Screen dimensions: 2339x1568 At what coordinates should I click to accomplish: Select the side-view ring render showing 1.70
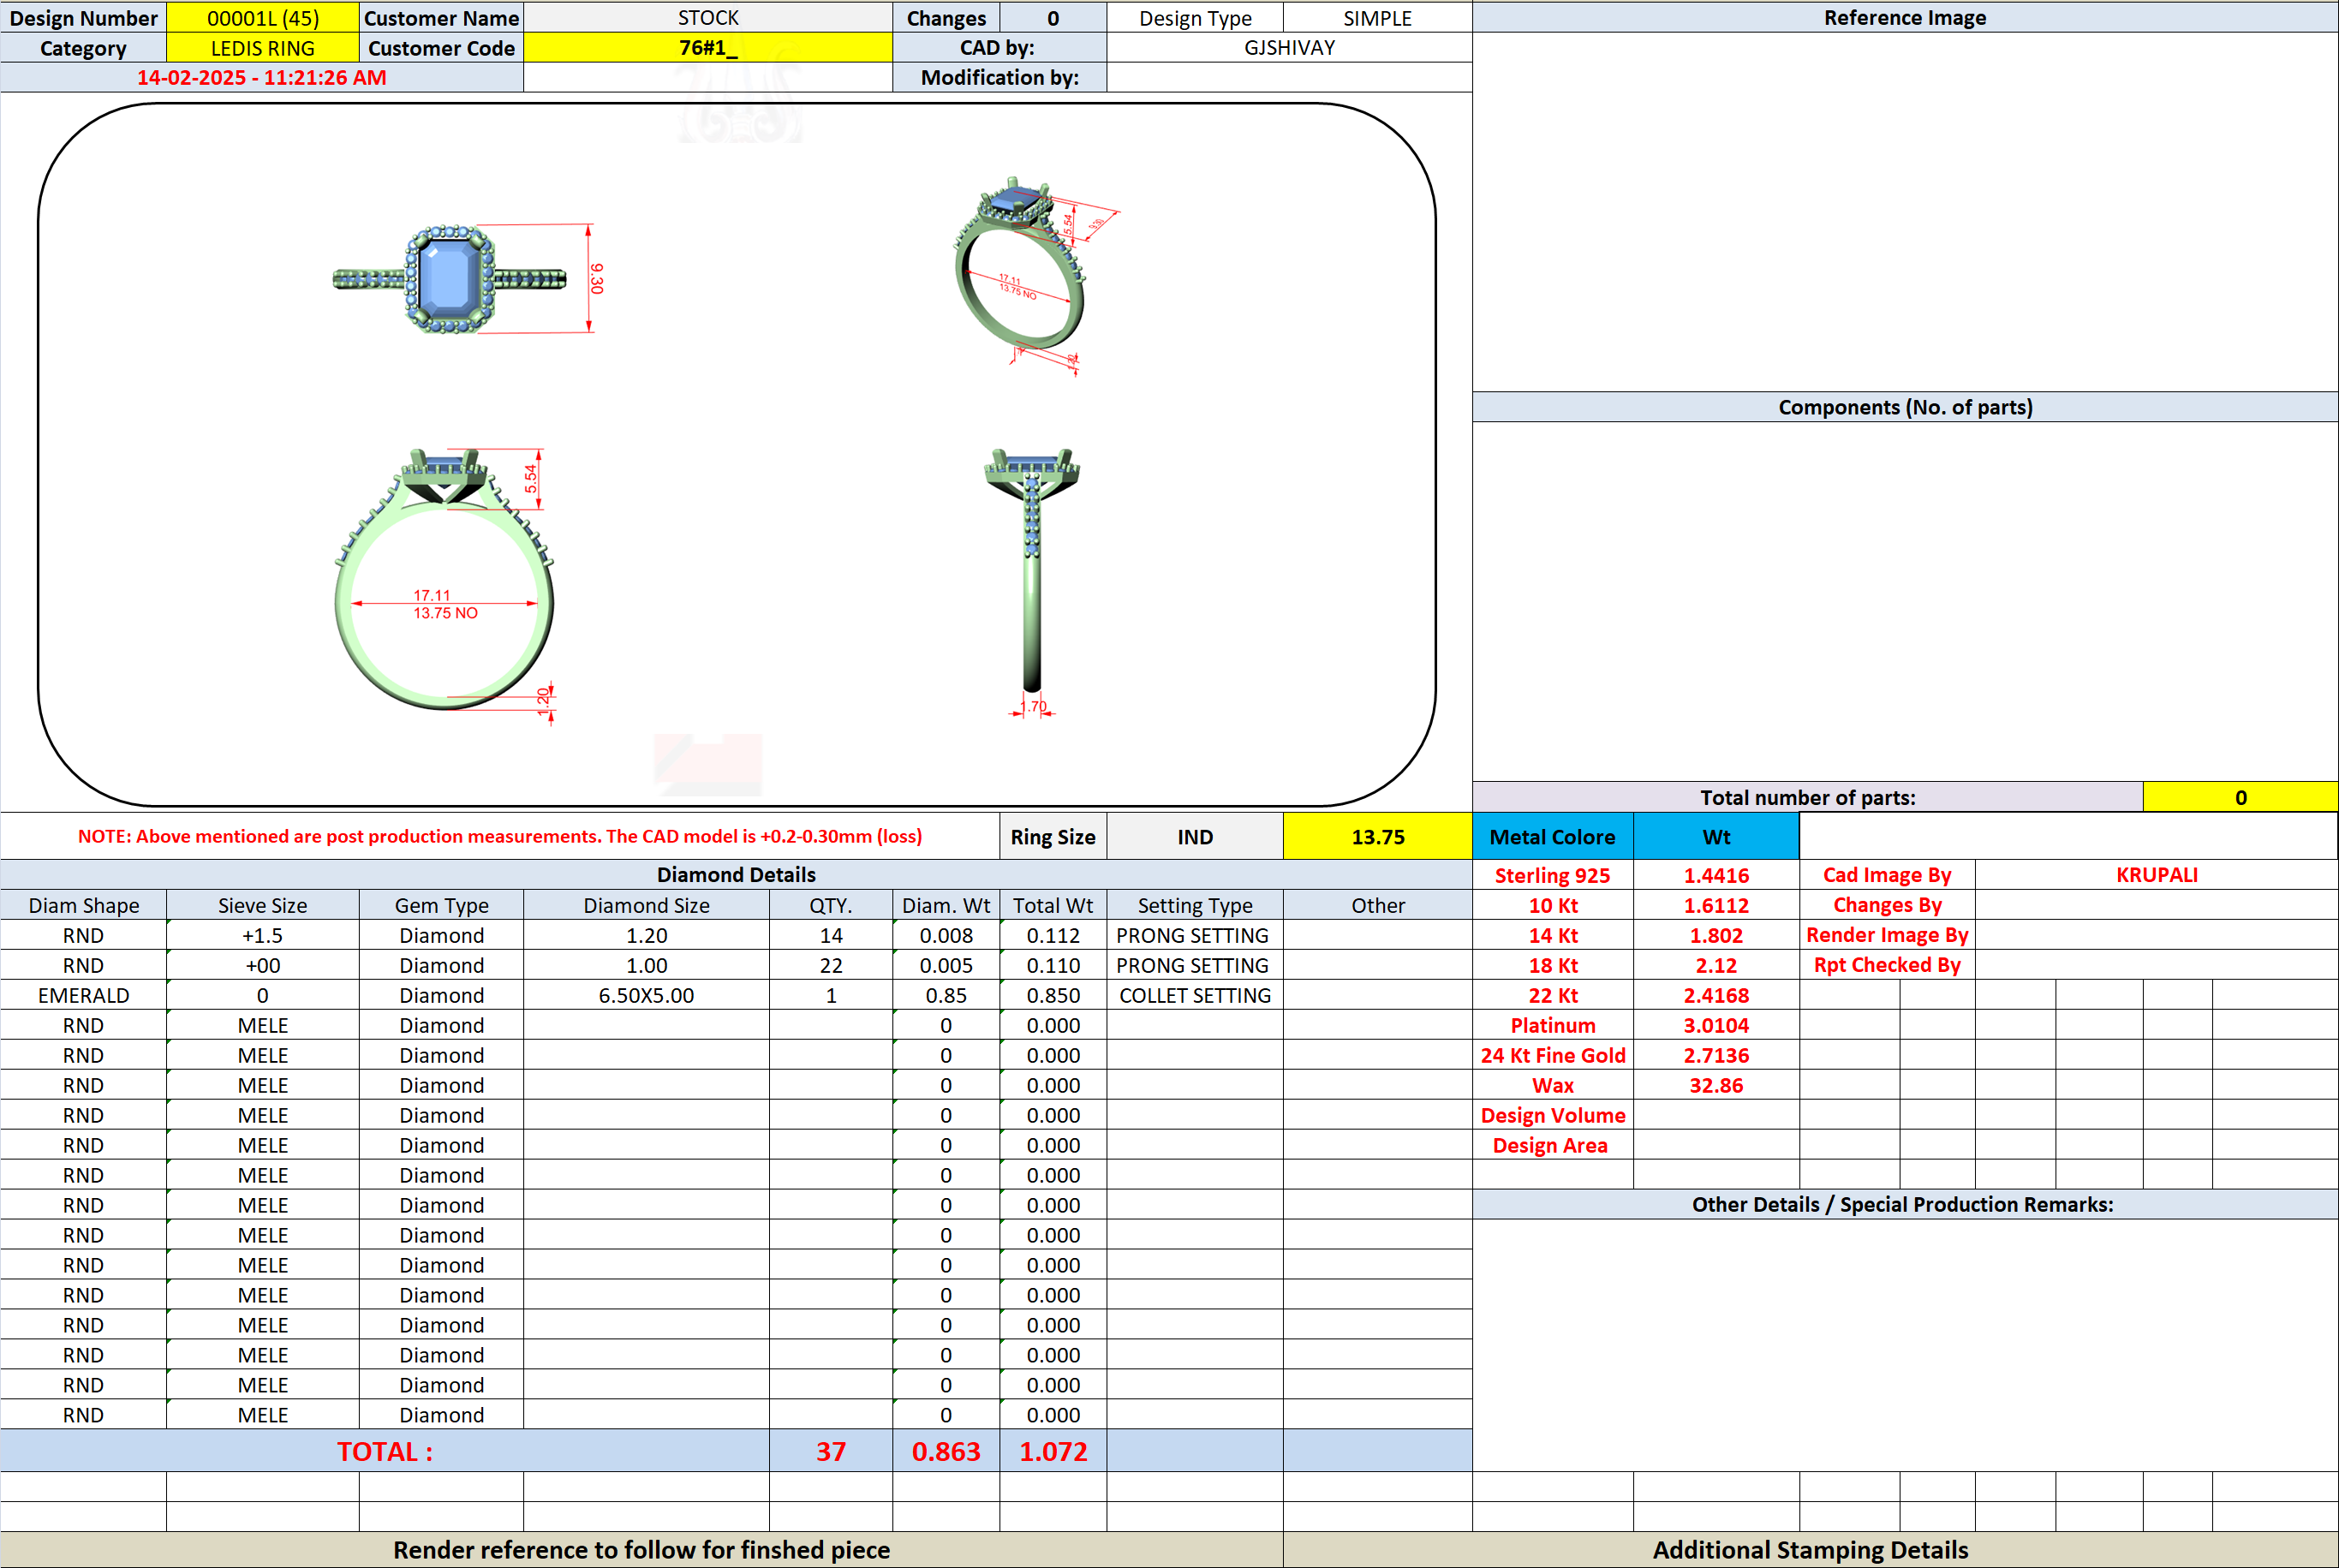point(1032,582)
